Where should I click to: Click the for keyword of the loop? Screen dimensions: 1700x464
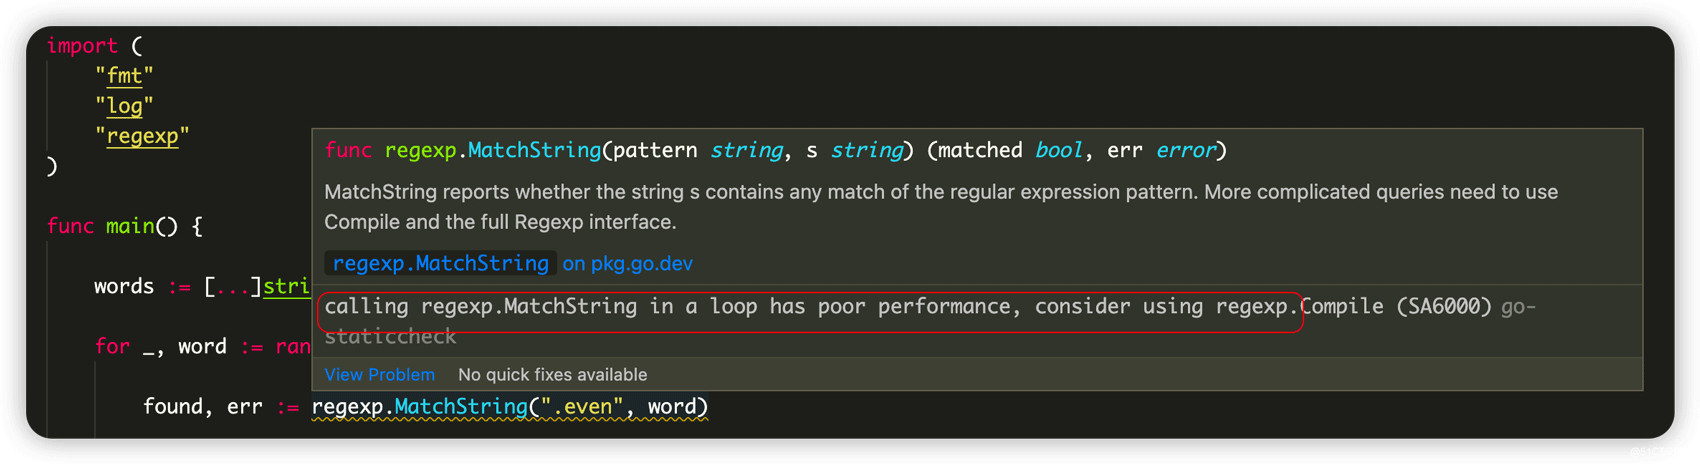tap(112, 347)
